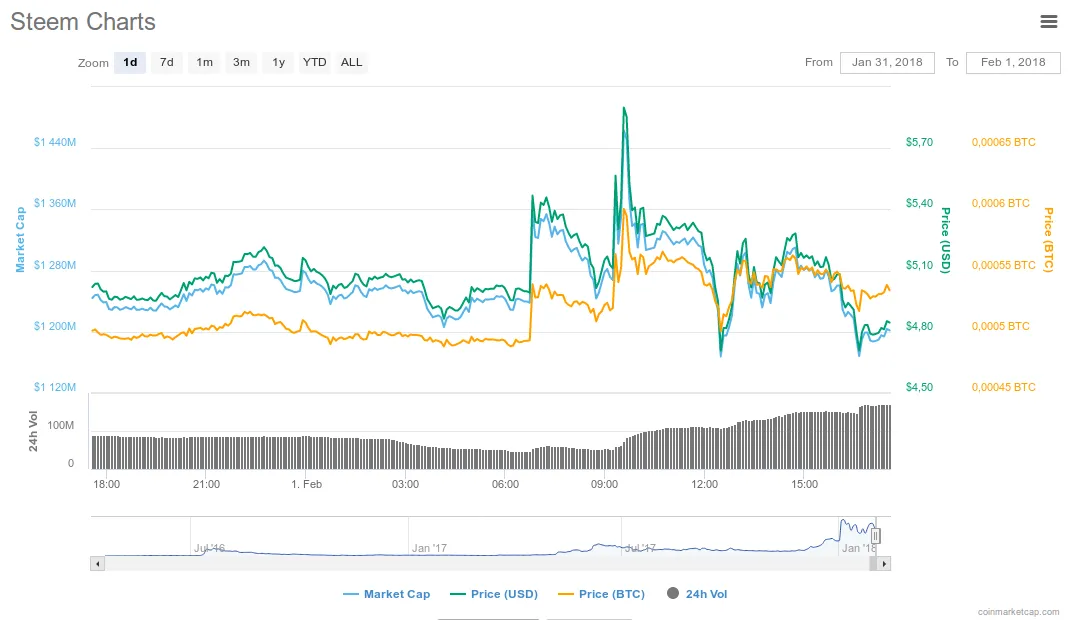Toggle the Price (BTC) series legend
The width and height of the screenshot is (1070, 620).
pos(602,594)
